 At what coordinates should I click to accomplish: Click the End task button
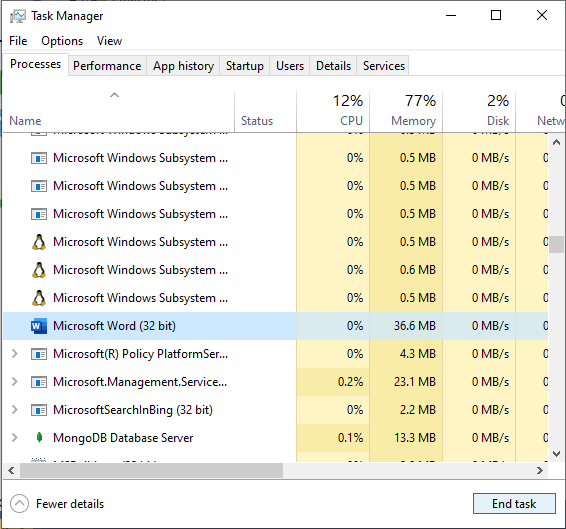pyautogui.click(x=514, y=503)
